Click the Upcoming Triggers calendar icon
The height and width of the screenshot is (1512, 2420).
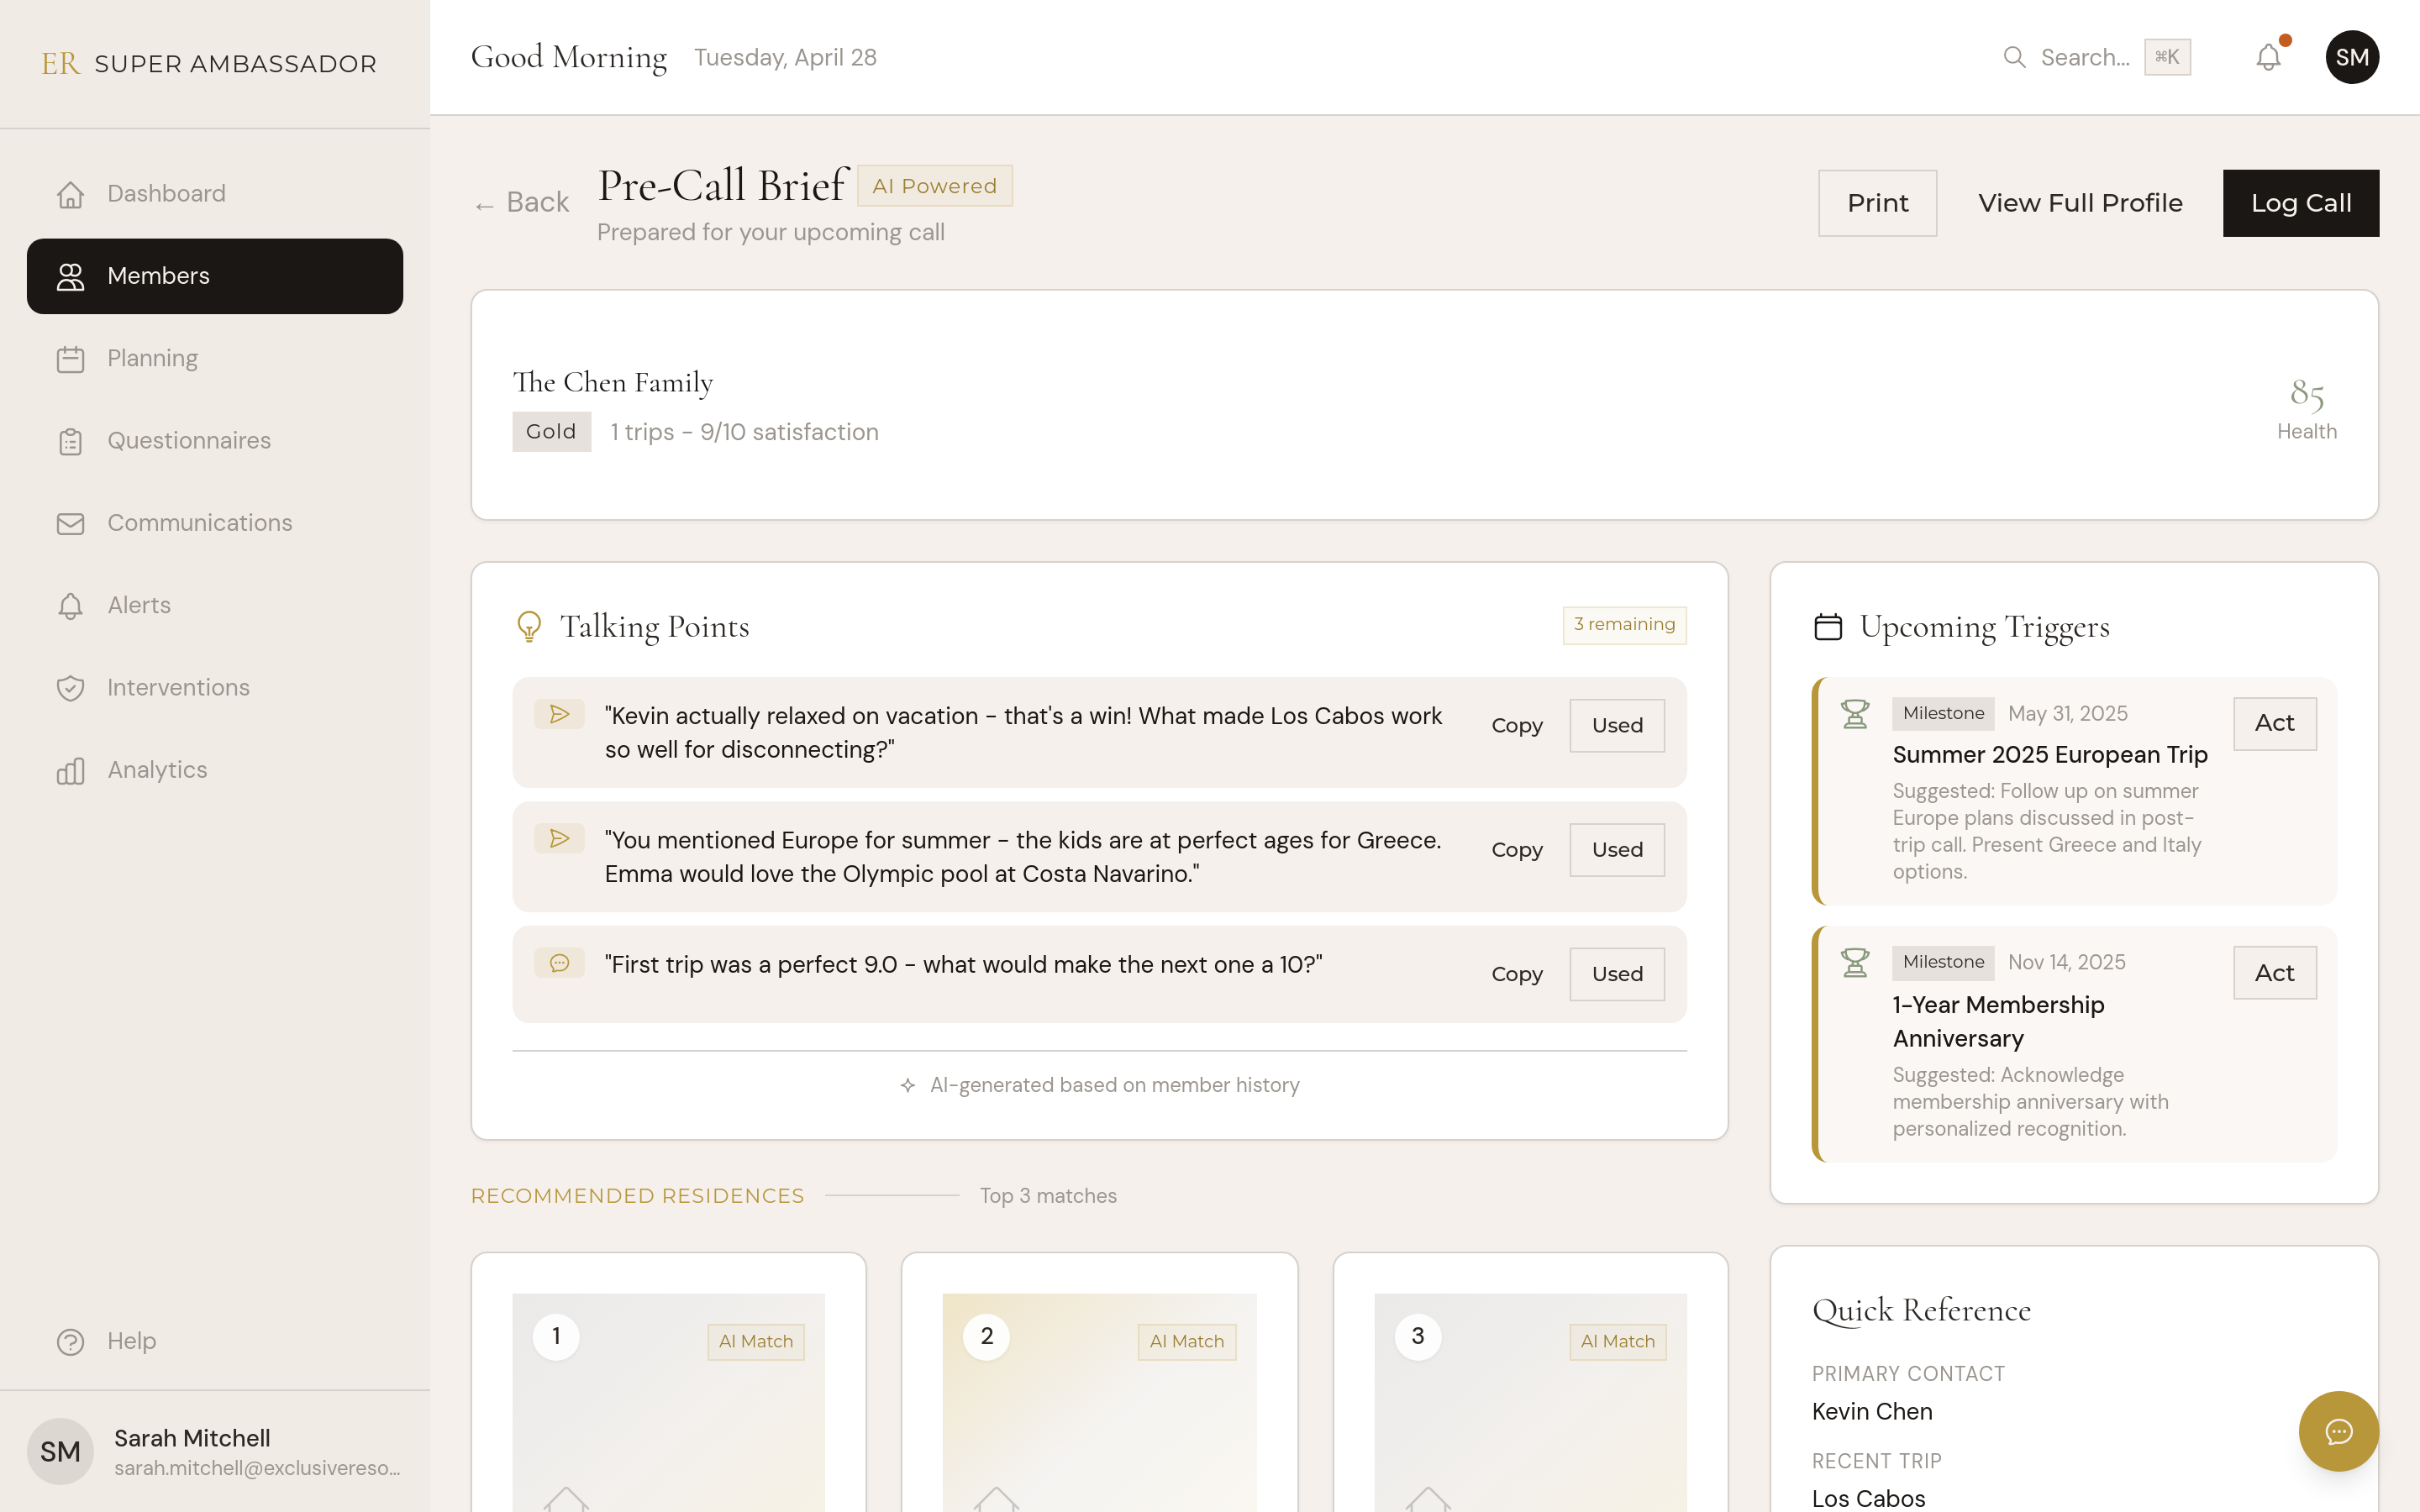[1828, 626]
